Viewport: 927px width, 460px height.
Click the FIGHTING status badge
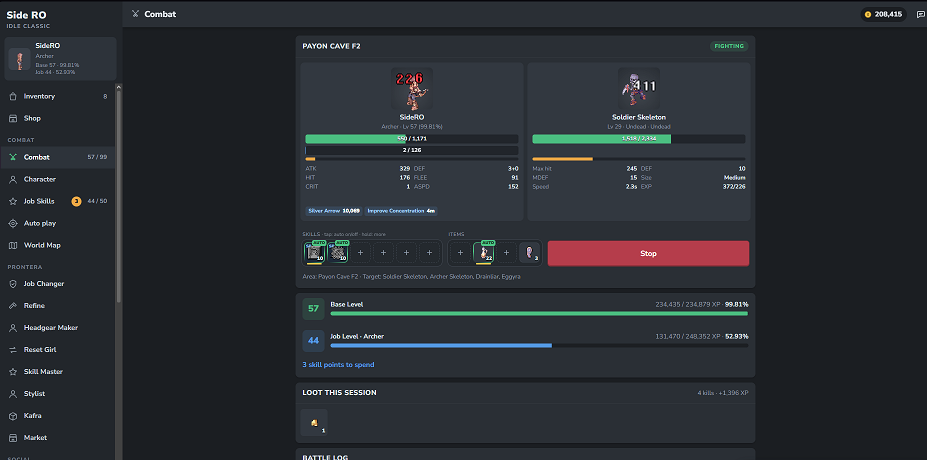pos(729,46)
